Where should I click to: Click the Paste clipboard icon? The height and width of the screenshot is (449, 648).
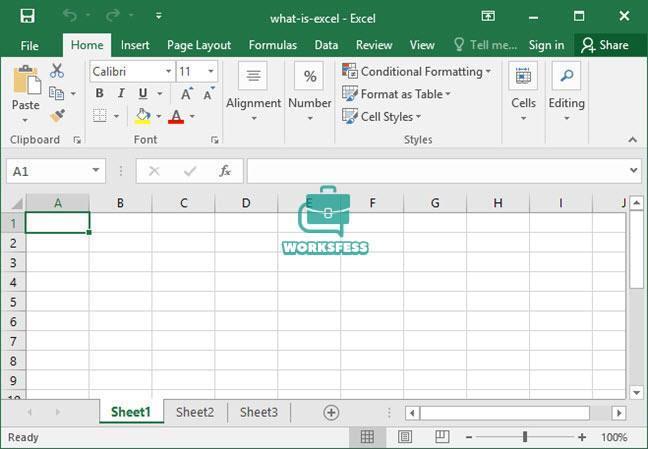click(26, 79)
